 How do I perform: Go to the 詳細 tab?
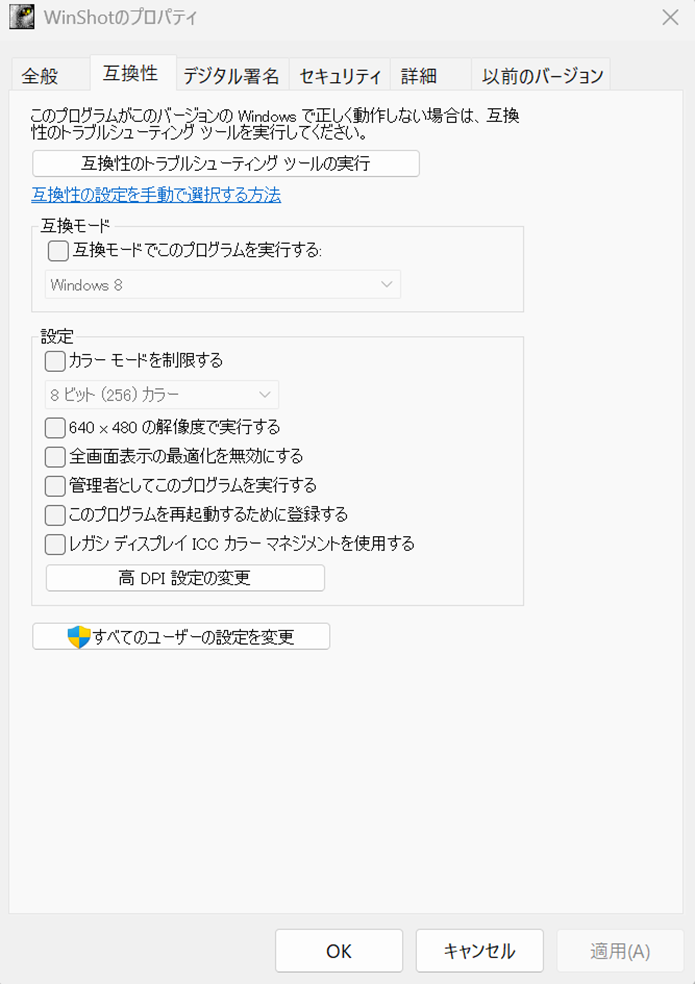click(419, 75)
